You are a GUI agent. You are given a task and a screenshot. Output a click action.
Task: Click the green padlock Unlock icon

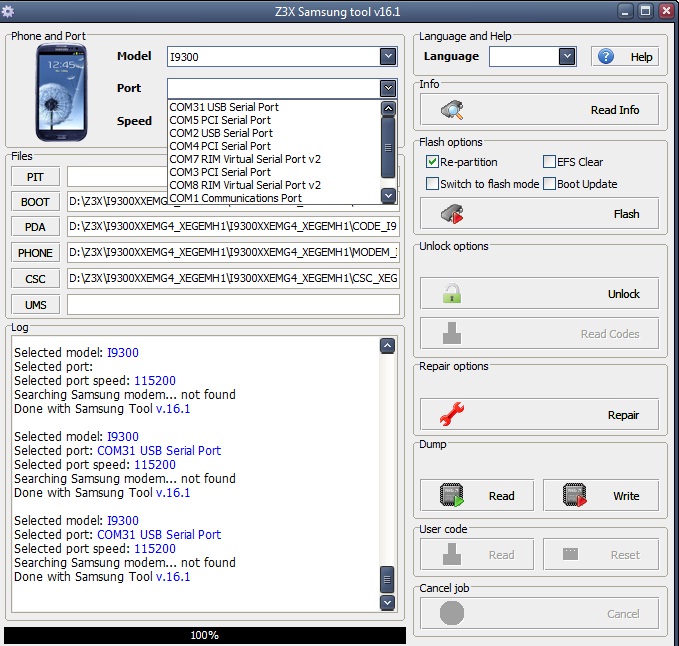tap(452, 294)
